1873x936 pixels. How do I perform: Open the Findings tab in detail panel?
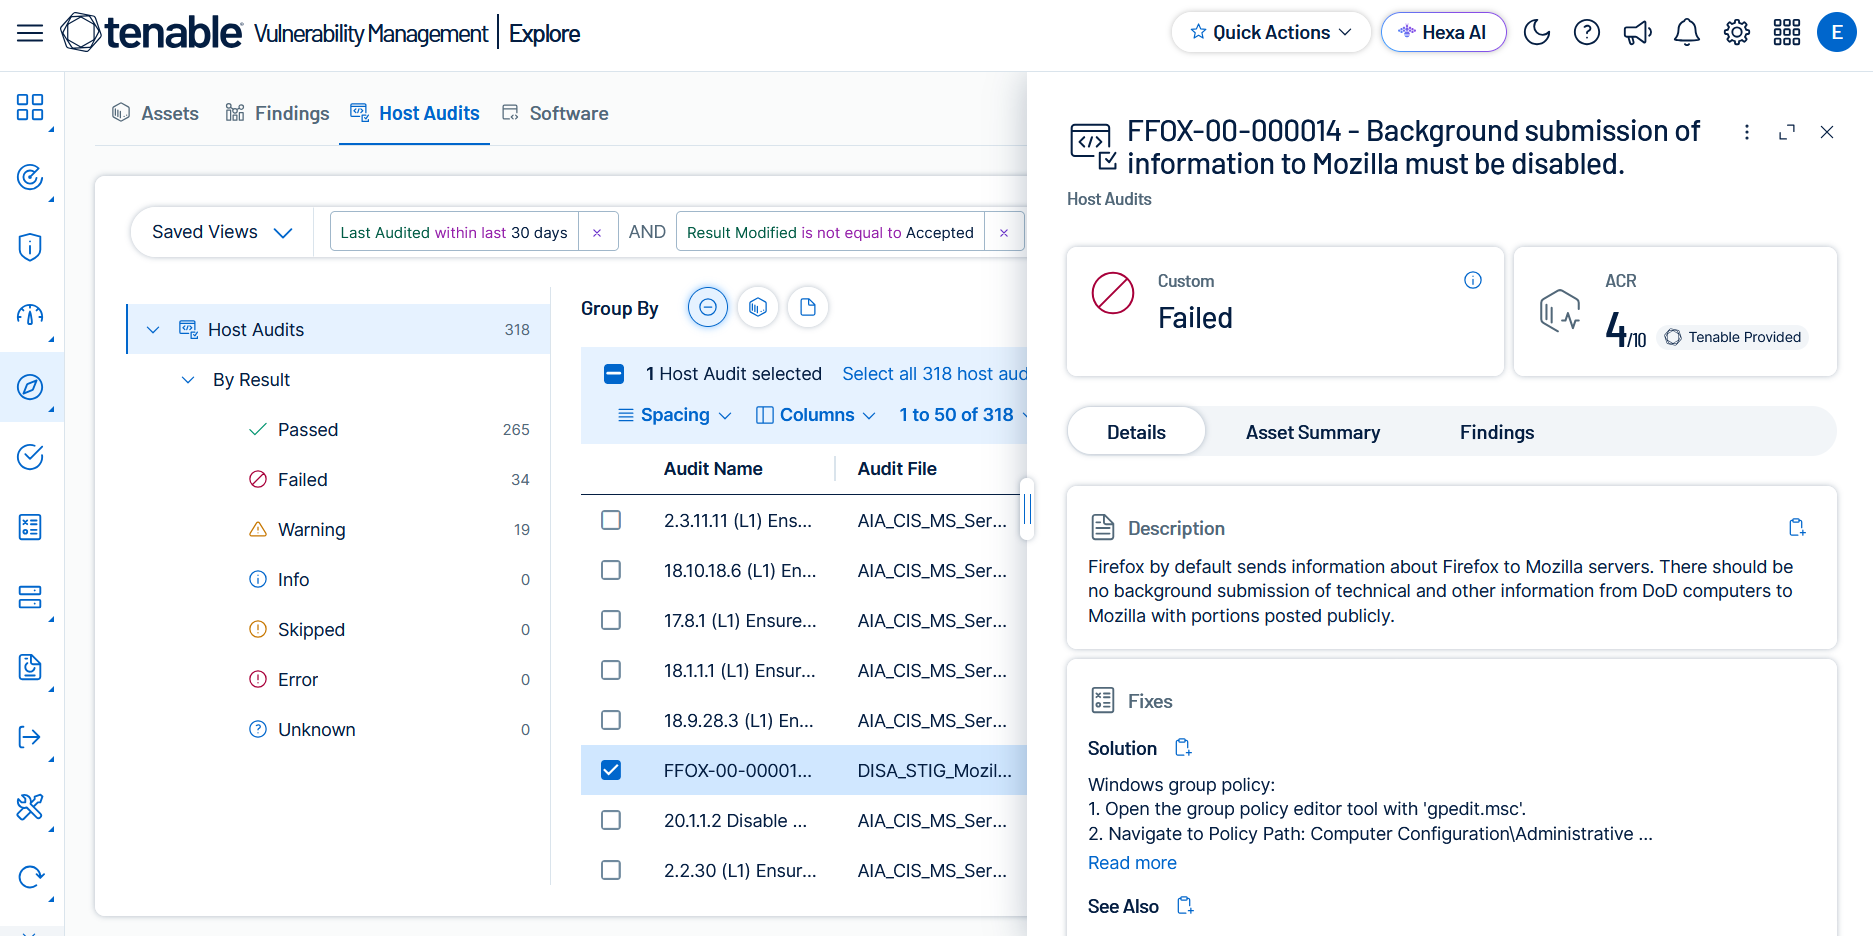[1497, 432]
